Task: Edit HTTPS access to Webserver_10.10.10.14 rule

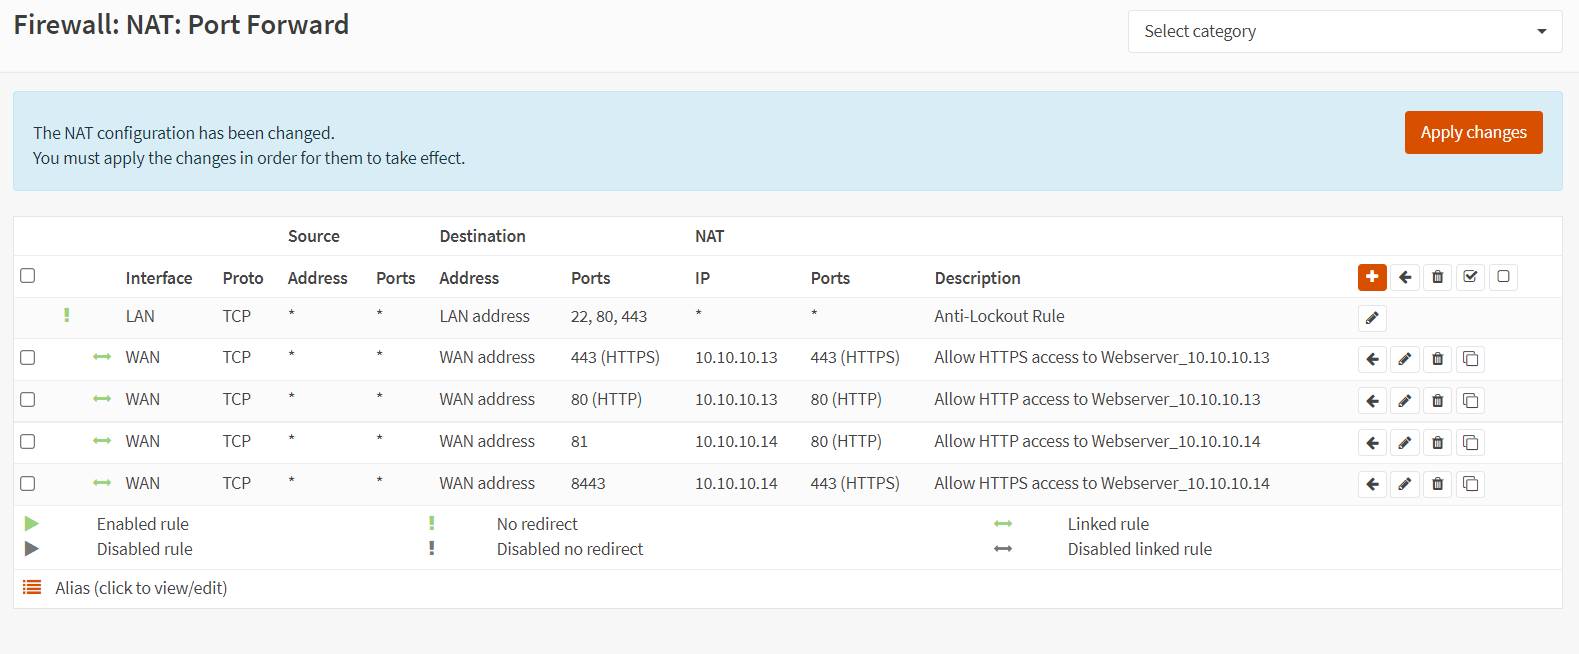Action: coord(1405,485)
